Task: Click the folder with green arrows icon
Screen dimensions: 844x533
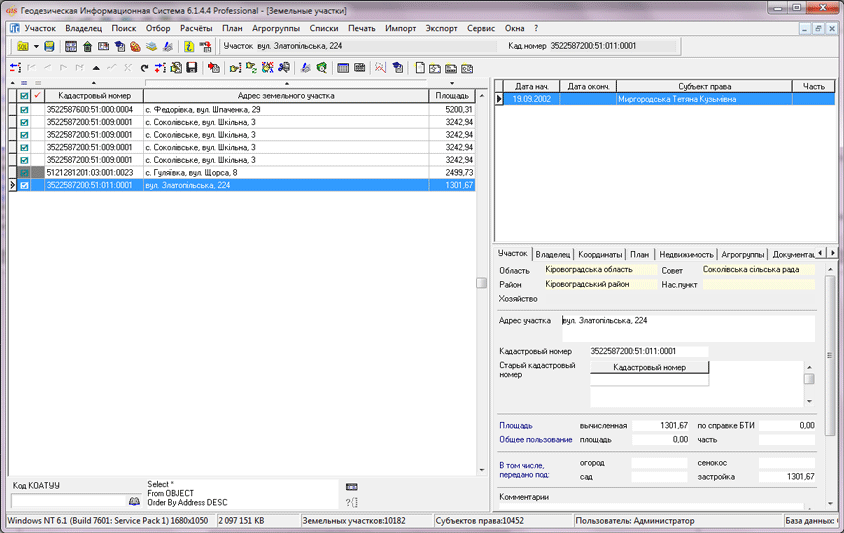Action: (251, 68)
